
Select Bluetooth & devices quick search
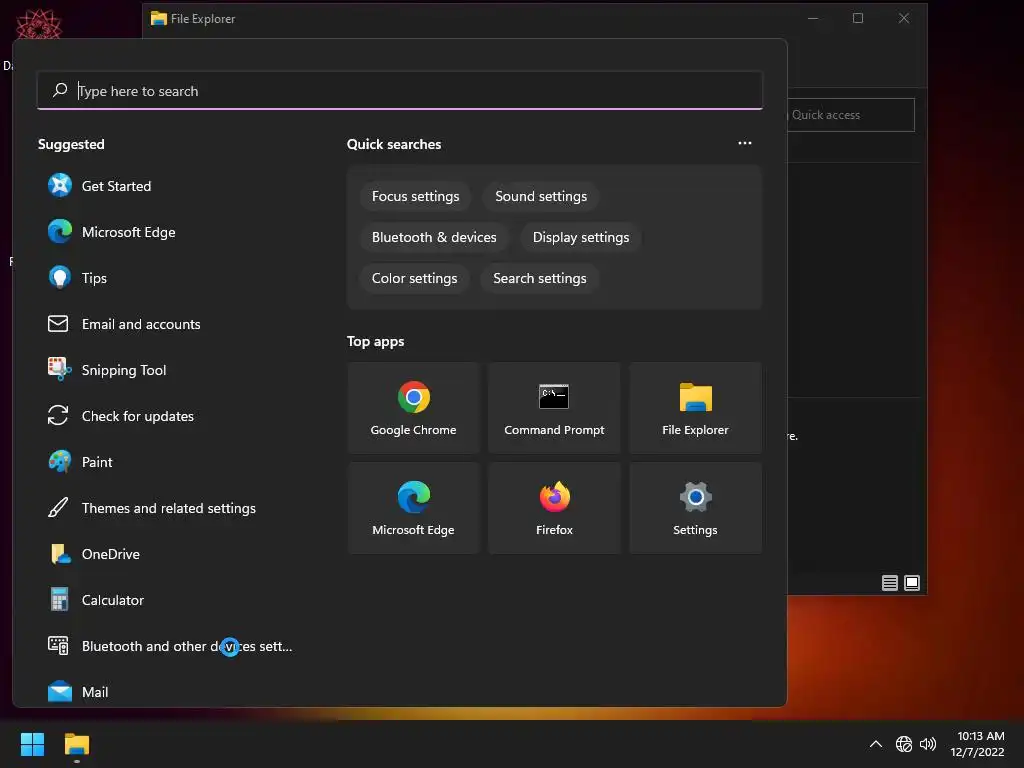pos(434,238)
